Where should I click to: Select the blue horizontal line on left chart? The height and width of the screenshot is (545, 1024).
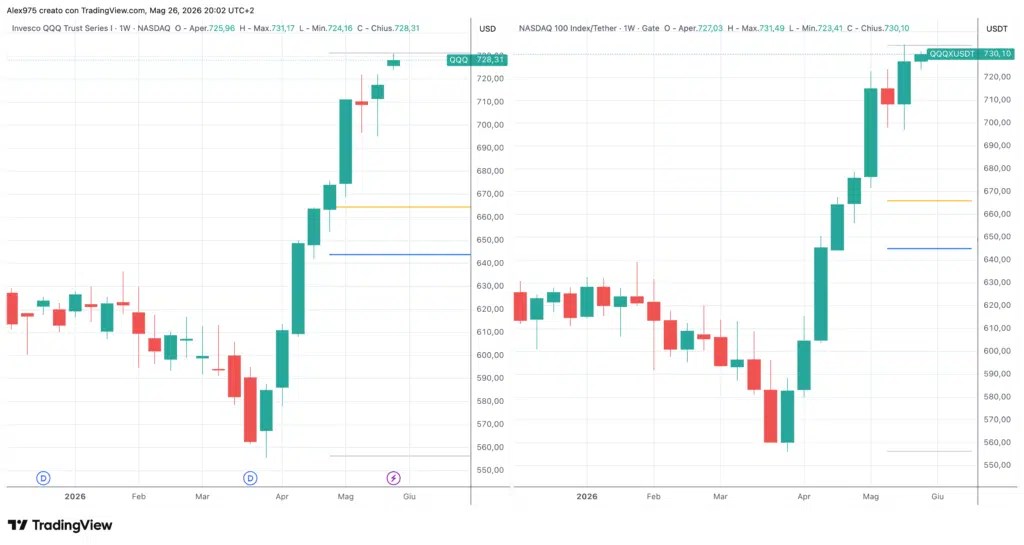400,255
